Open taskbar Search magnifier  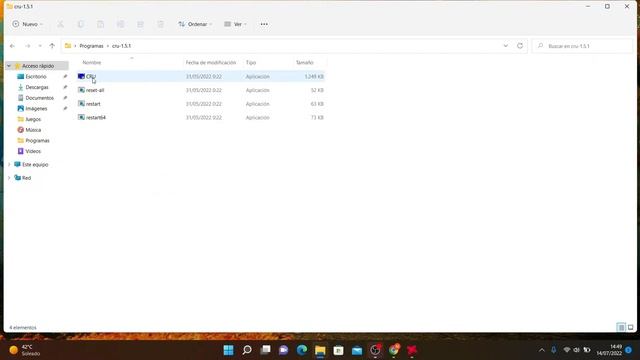(x=247, y=350)
